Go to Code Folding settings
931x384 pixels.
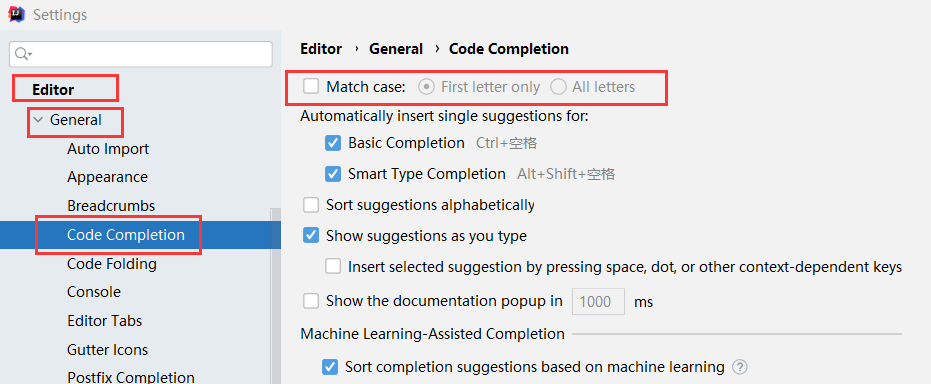(x=112, y=264)
